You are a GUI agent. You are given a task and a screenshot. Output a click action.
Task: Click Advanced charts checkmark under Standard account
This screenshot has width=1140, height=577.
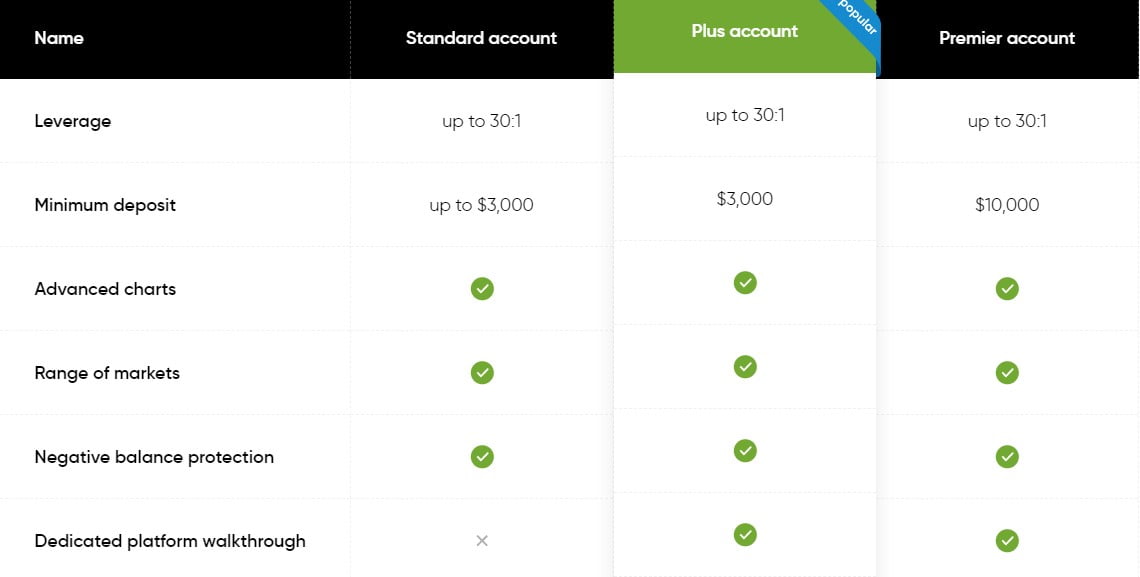point(482,288)
